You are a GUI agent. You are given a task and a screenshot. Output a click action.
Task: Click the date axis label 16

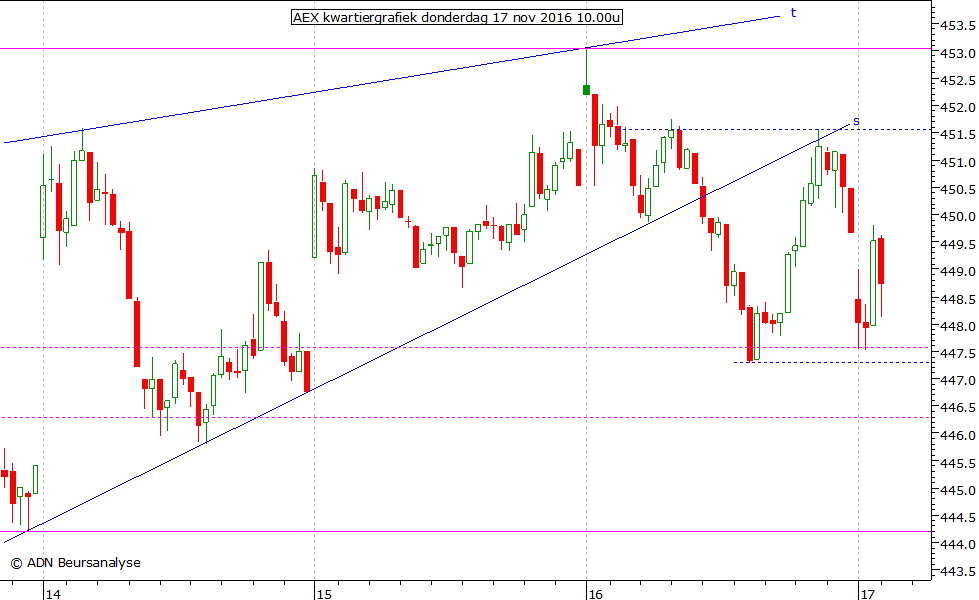(596, 594)
